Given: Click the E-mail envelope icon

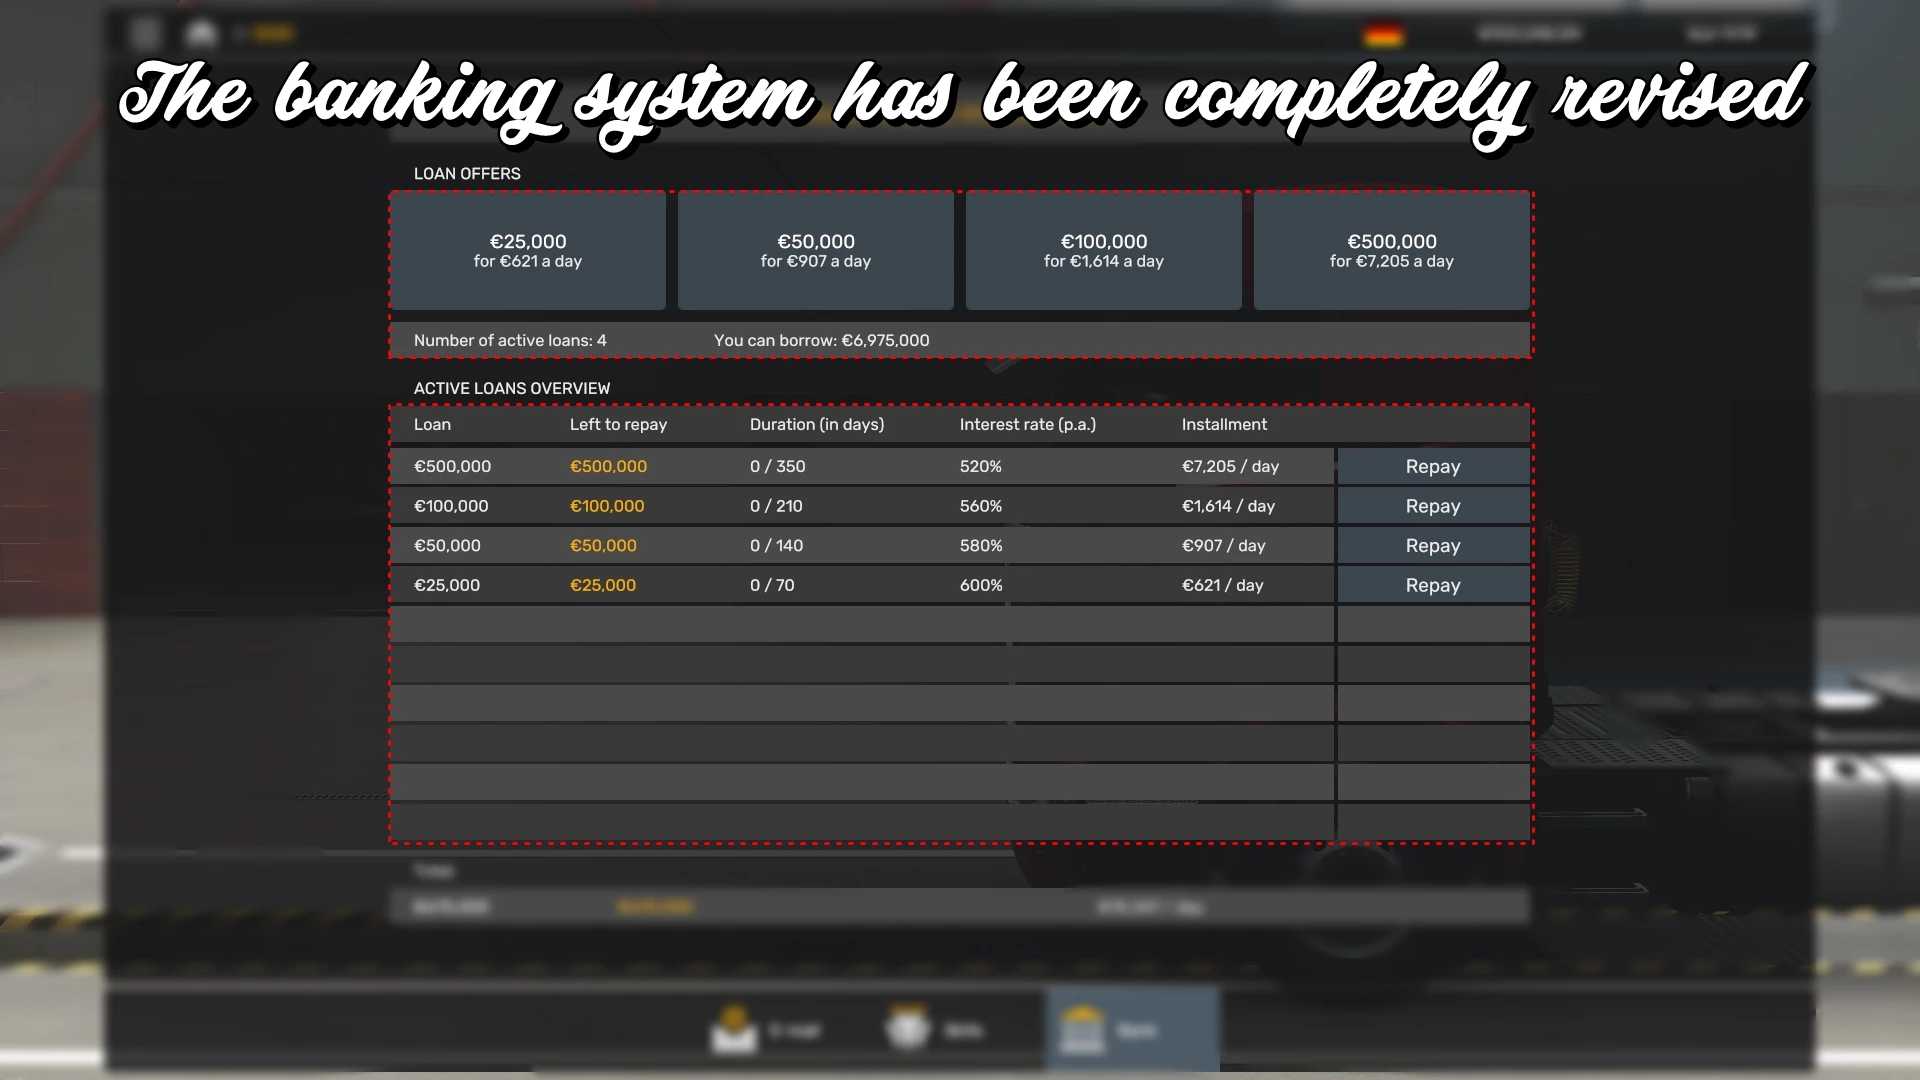Looking at the screenshot, I should coord(734,1030).
